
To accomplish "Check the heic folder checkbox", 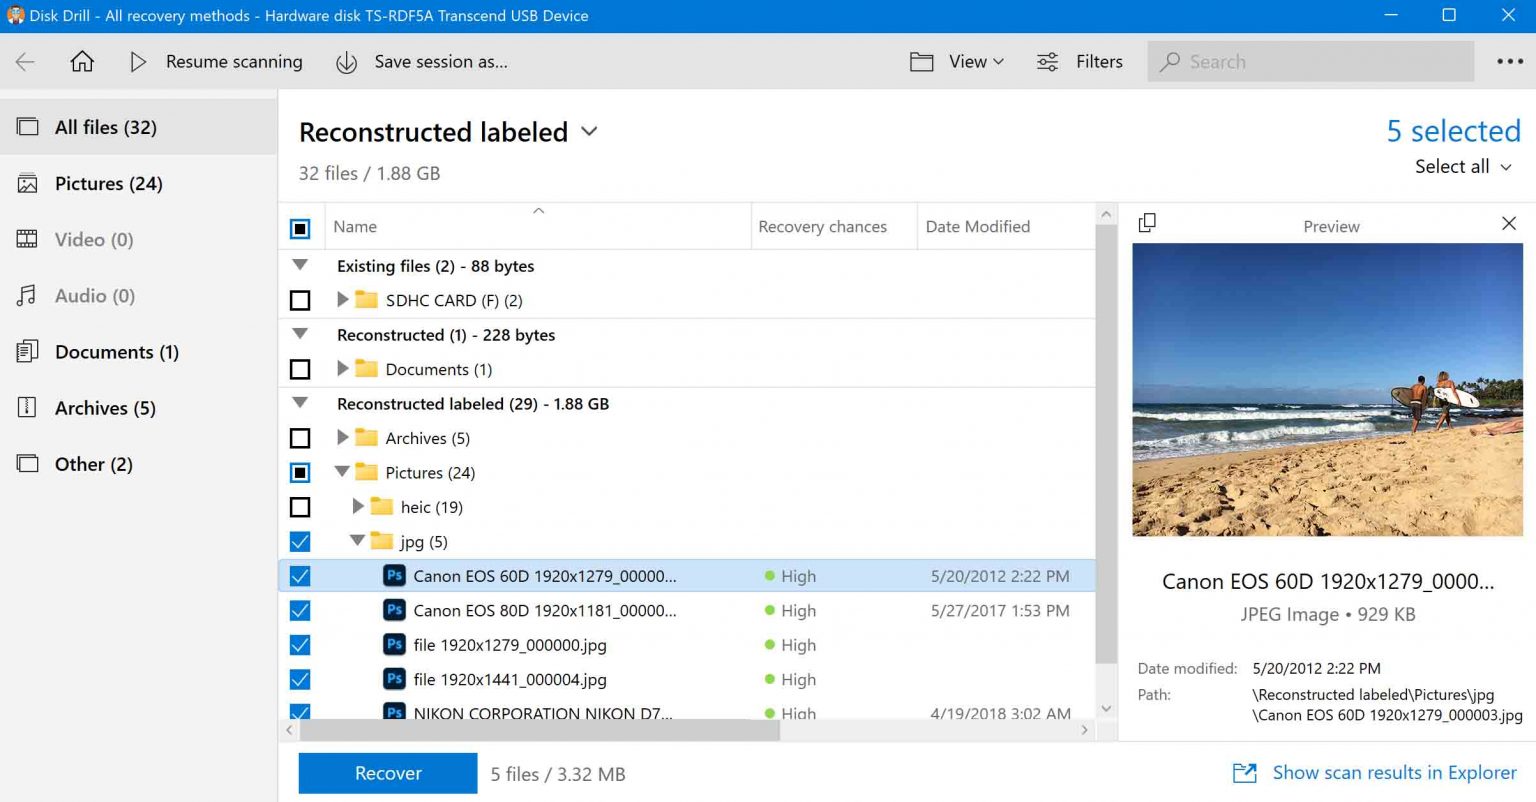I will click(300, 507).
